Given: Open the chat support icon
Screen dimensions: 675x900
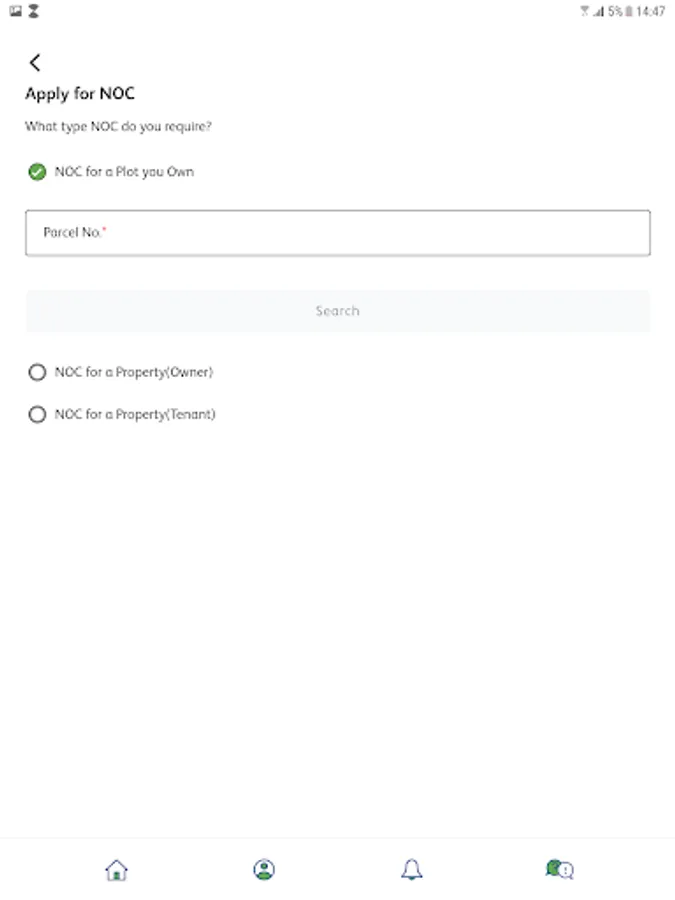Looking at the screenshot, I should (559, 870).
